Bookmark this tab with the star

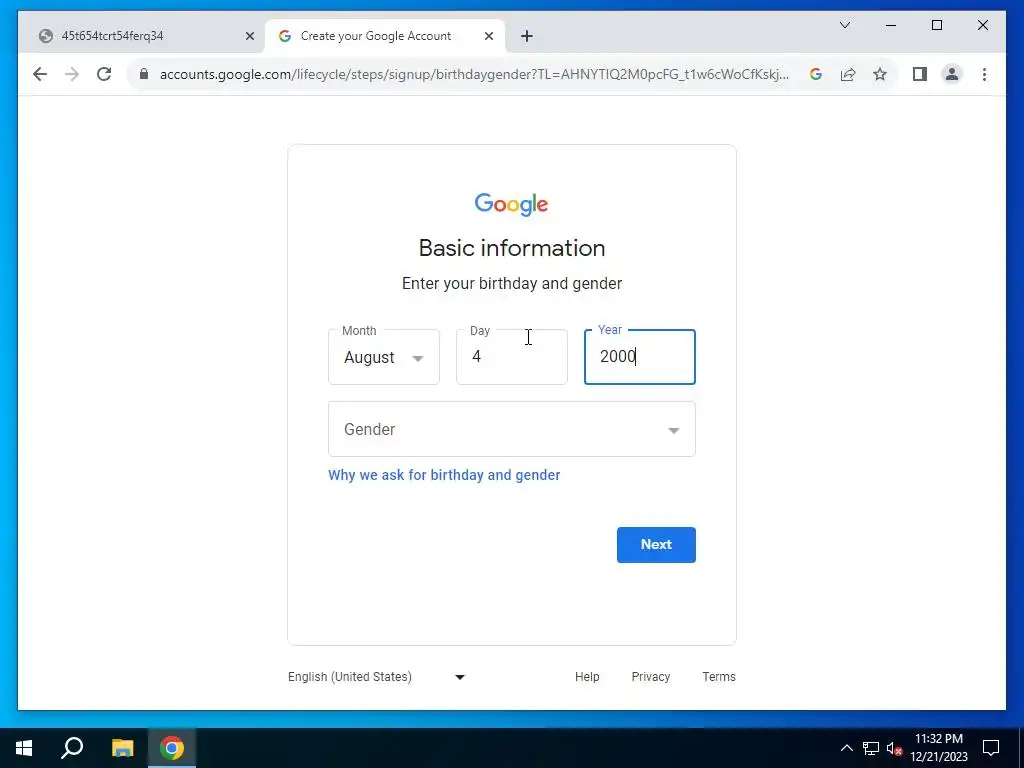point(880,74)
